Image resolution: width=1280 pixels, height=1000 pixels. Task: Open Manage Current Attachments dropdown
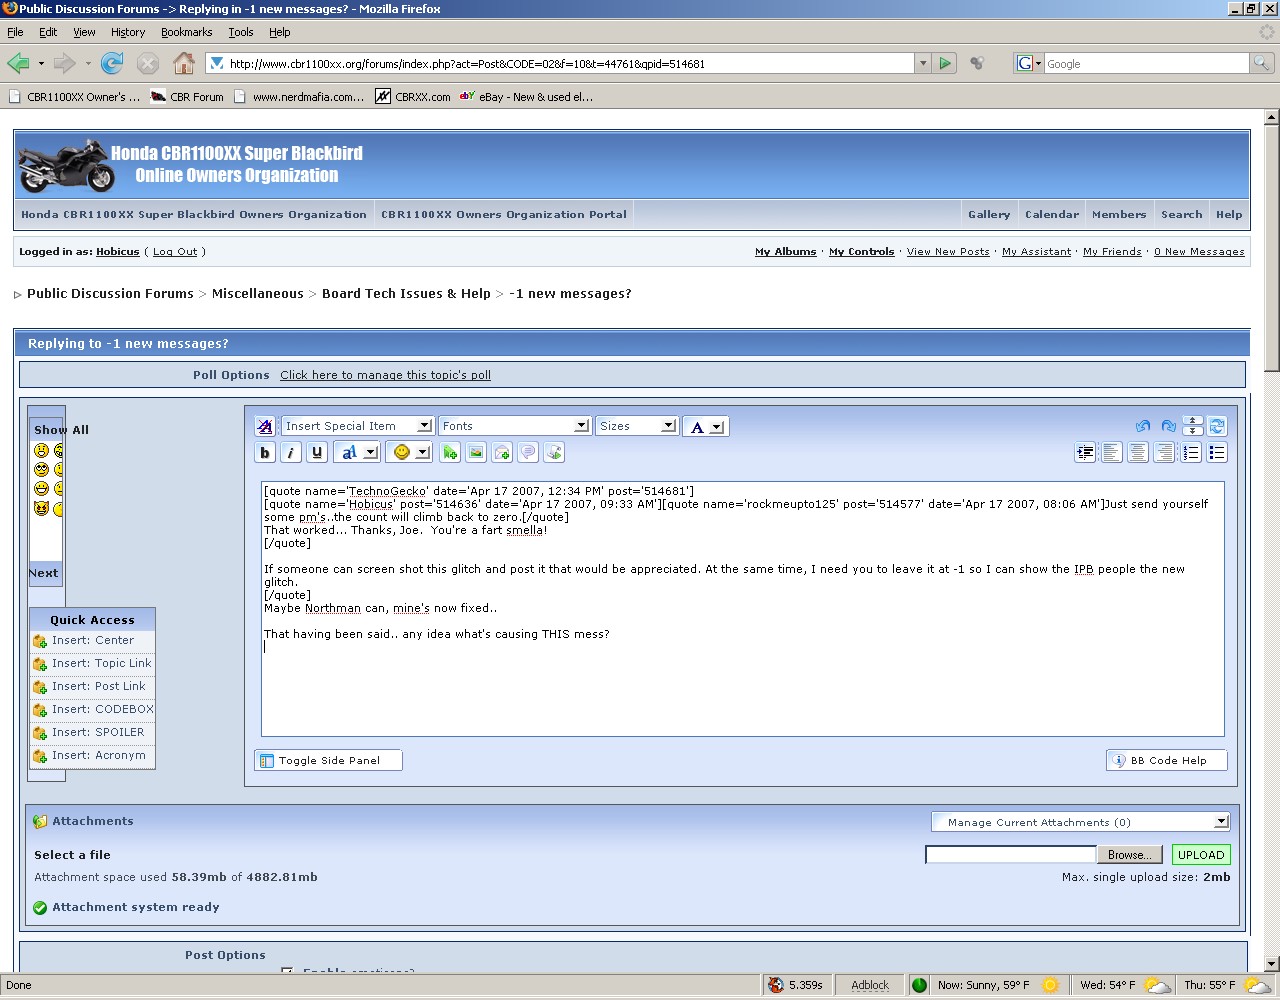[x=1080, y=822]
